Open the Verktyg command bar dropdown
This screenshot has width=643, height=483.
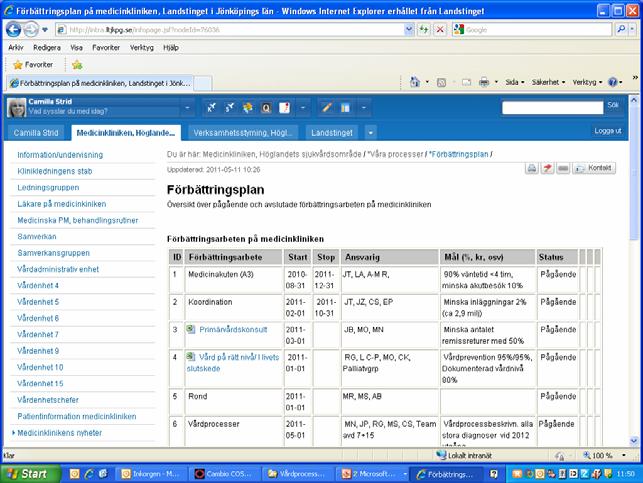[x=587, y=82]
